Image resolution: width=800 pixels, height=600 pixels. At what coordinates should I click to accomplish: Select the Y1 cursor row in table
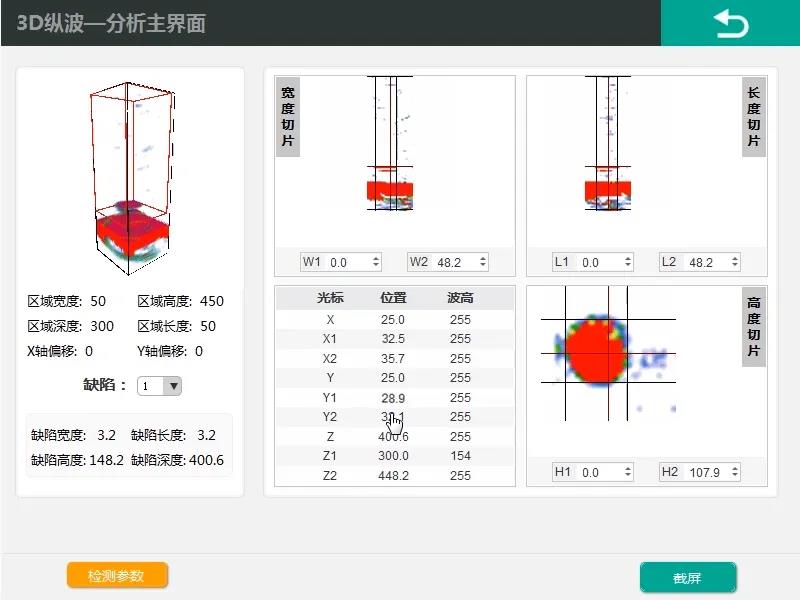tap(394, 398)
